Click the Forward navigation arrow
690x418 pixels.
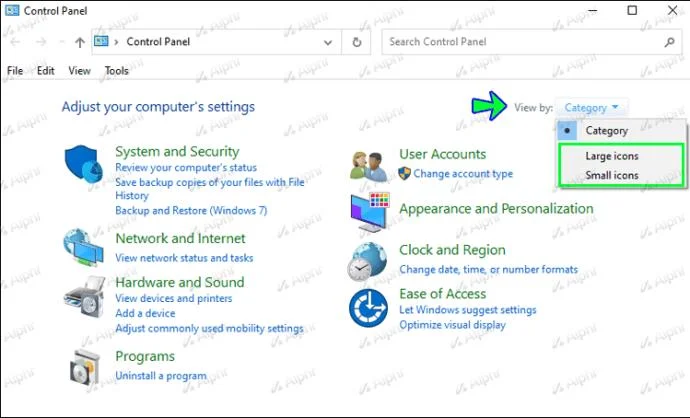[x=41, y=42]
